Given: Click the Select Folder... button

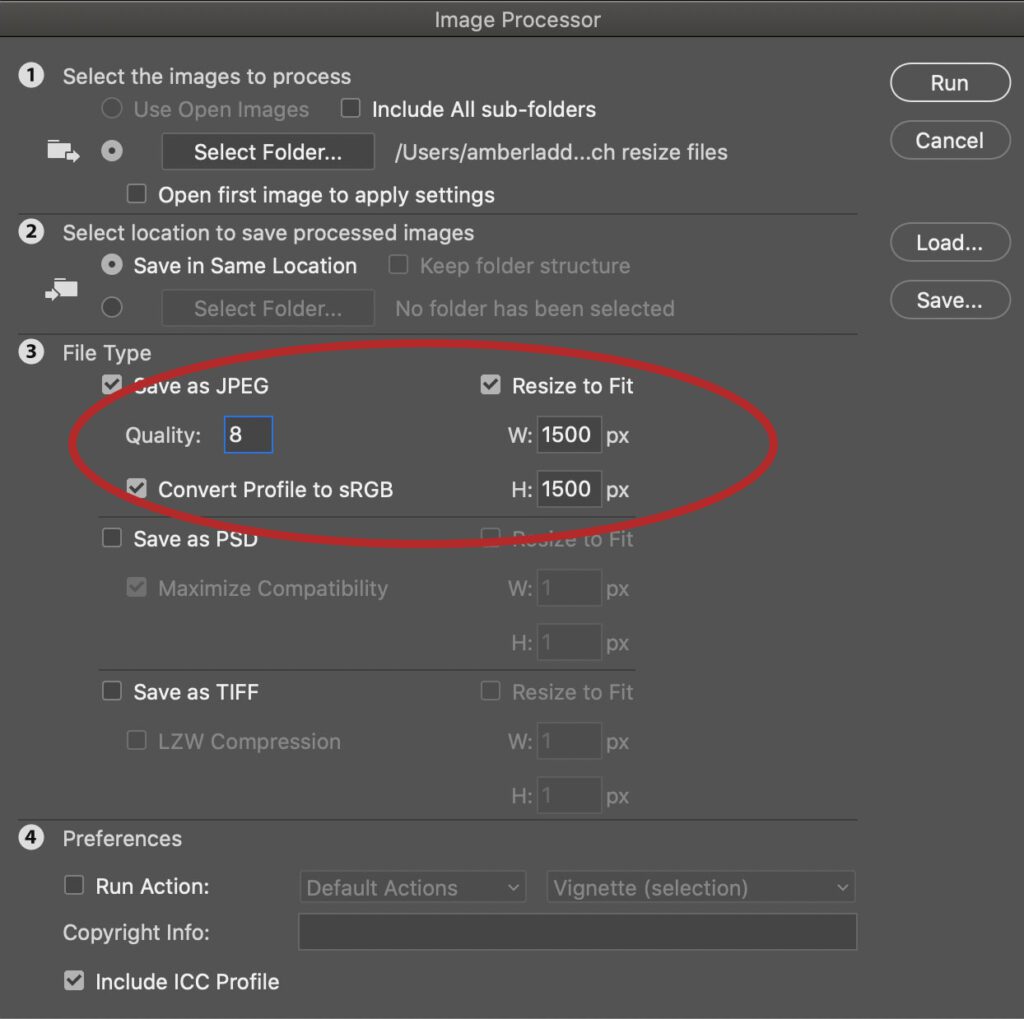Looking at the screenshot, I should point(267,152).
